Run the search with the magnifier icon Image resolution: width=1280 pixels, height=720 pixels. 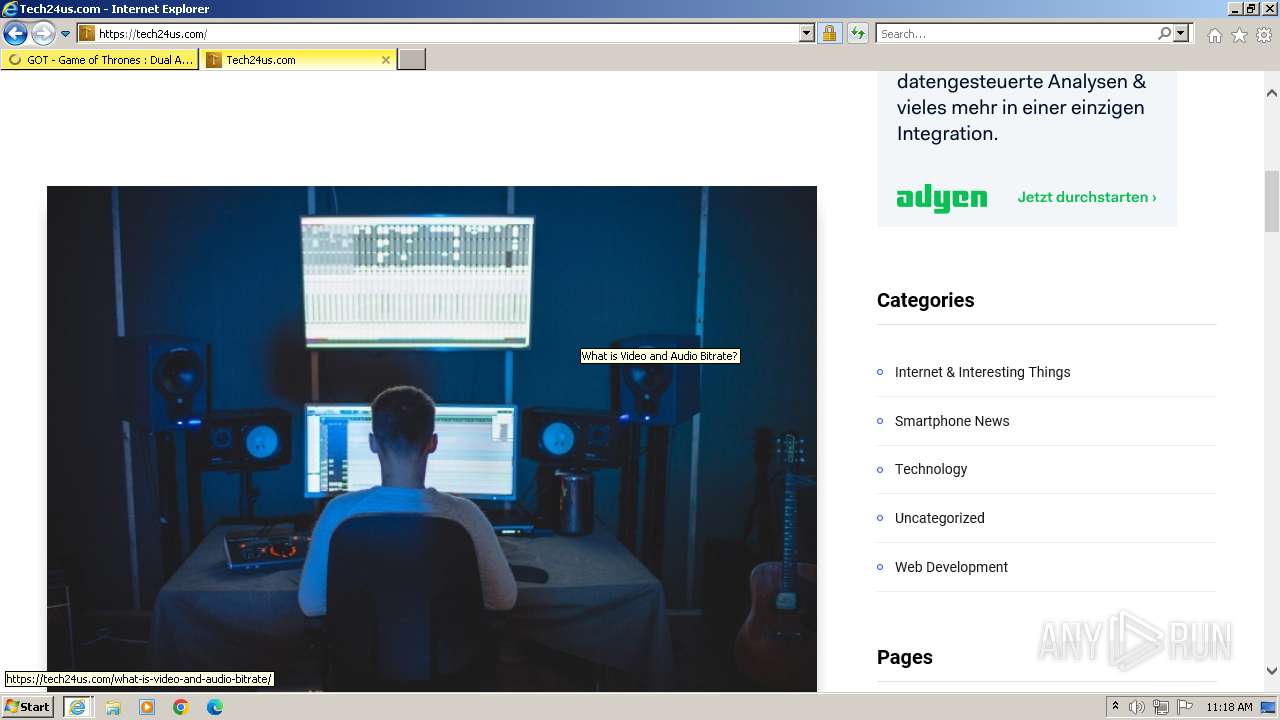point(1164,33)
